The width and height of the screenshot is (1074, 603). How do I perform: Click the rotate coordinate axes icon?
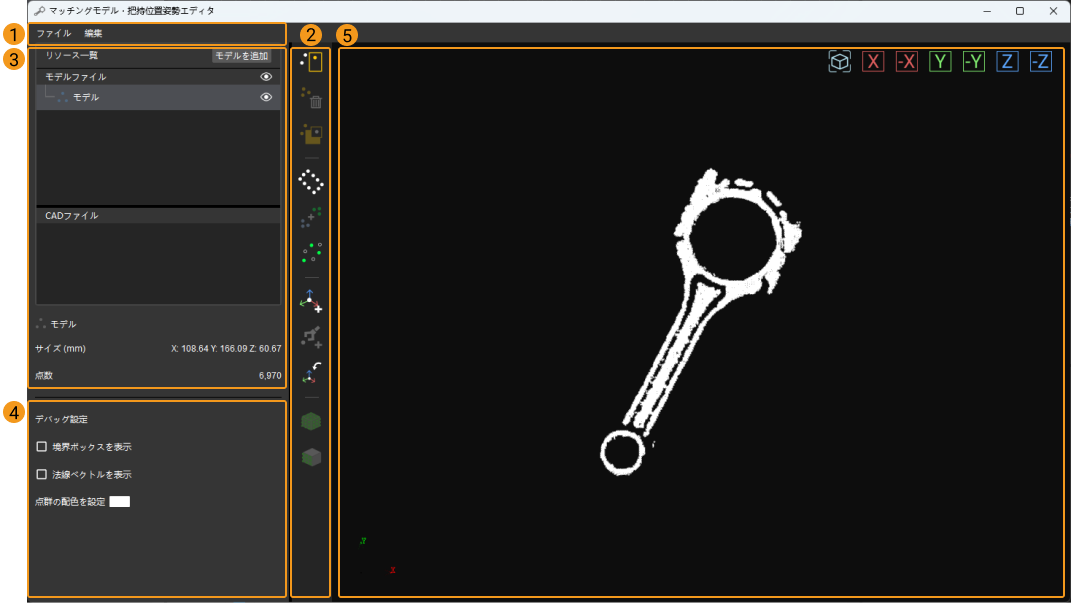(x=312, y=373)
